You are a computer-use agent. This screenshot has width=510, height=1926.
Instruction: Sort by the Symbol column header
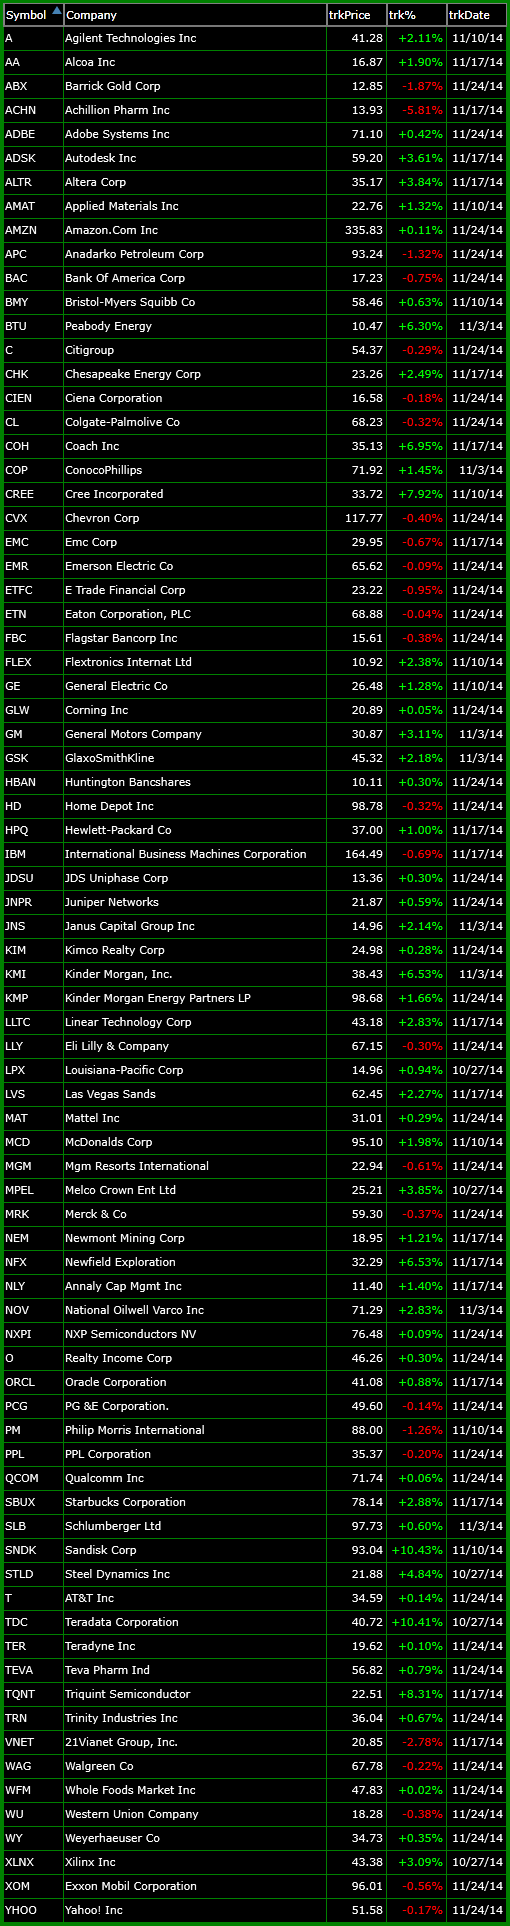[x=33, y=15]
